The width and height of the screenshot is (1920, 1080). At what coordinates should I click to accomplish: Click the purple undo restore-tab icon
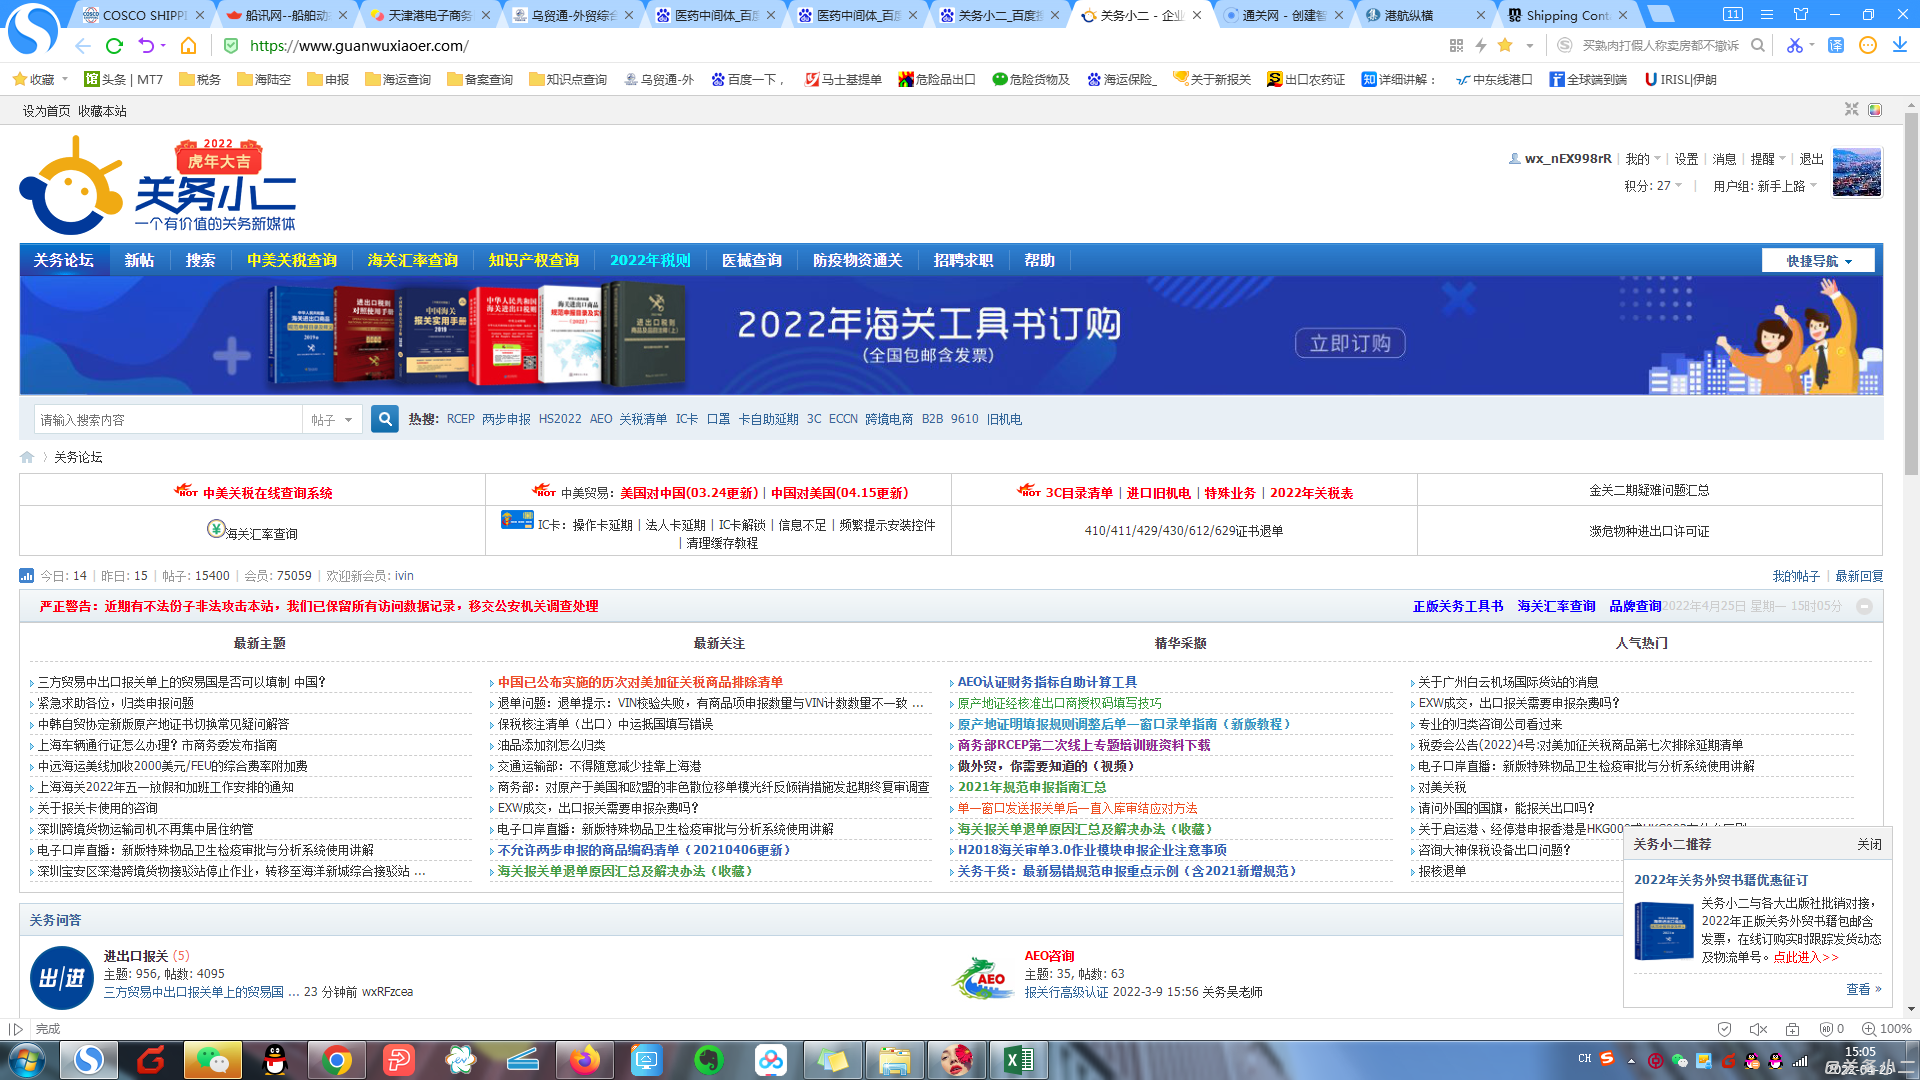pyautogui.click(x=146, y=46)
